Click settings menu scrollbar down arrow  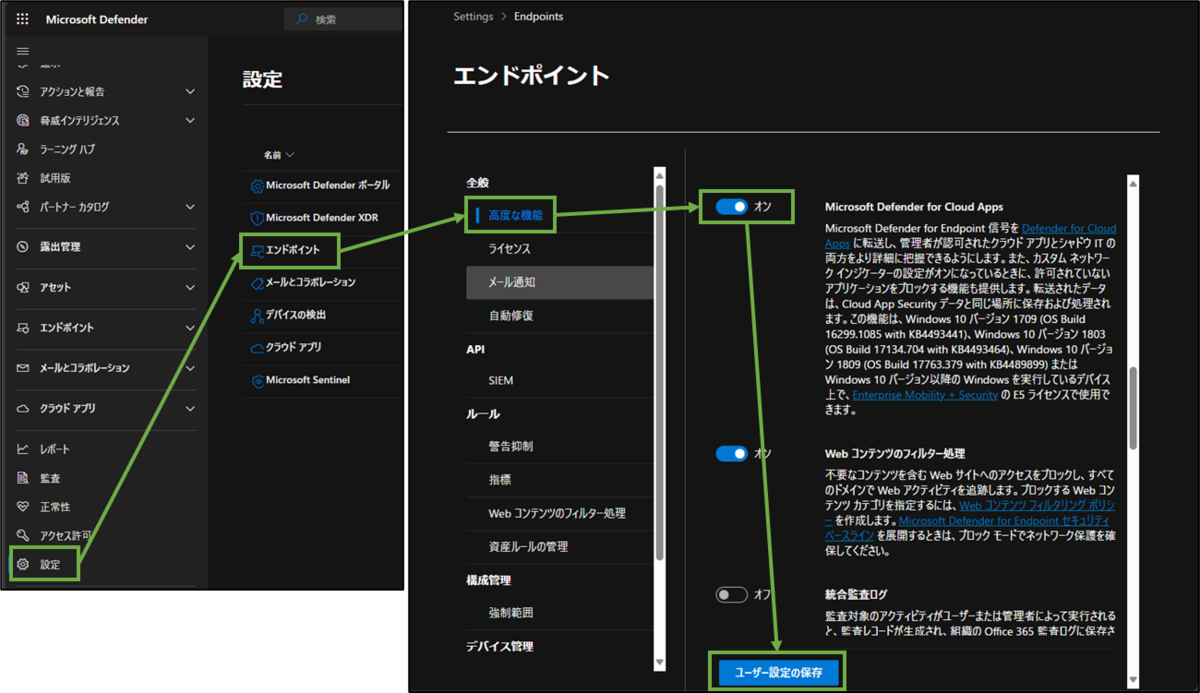pos(658,662)
